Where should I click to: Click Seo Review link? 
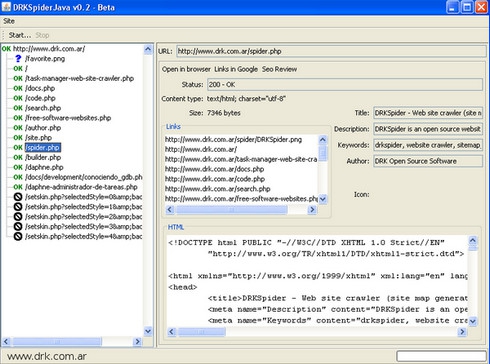(x=279, y=69)
